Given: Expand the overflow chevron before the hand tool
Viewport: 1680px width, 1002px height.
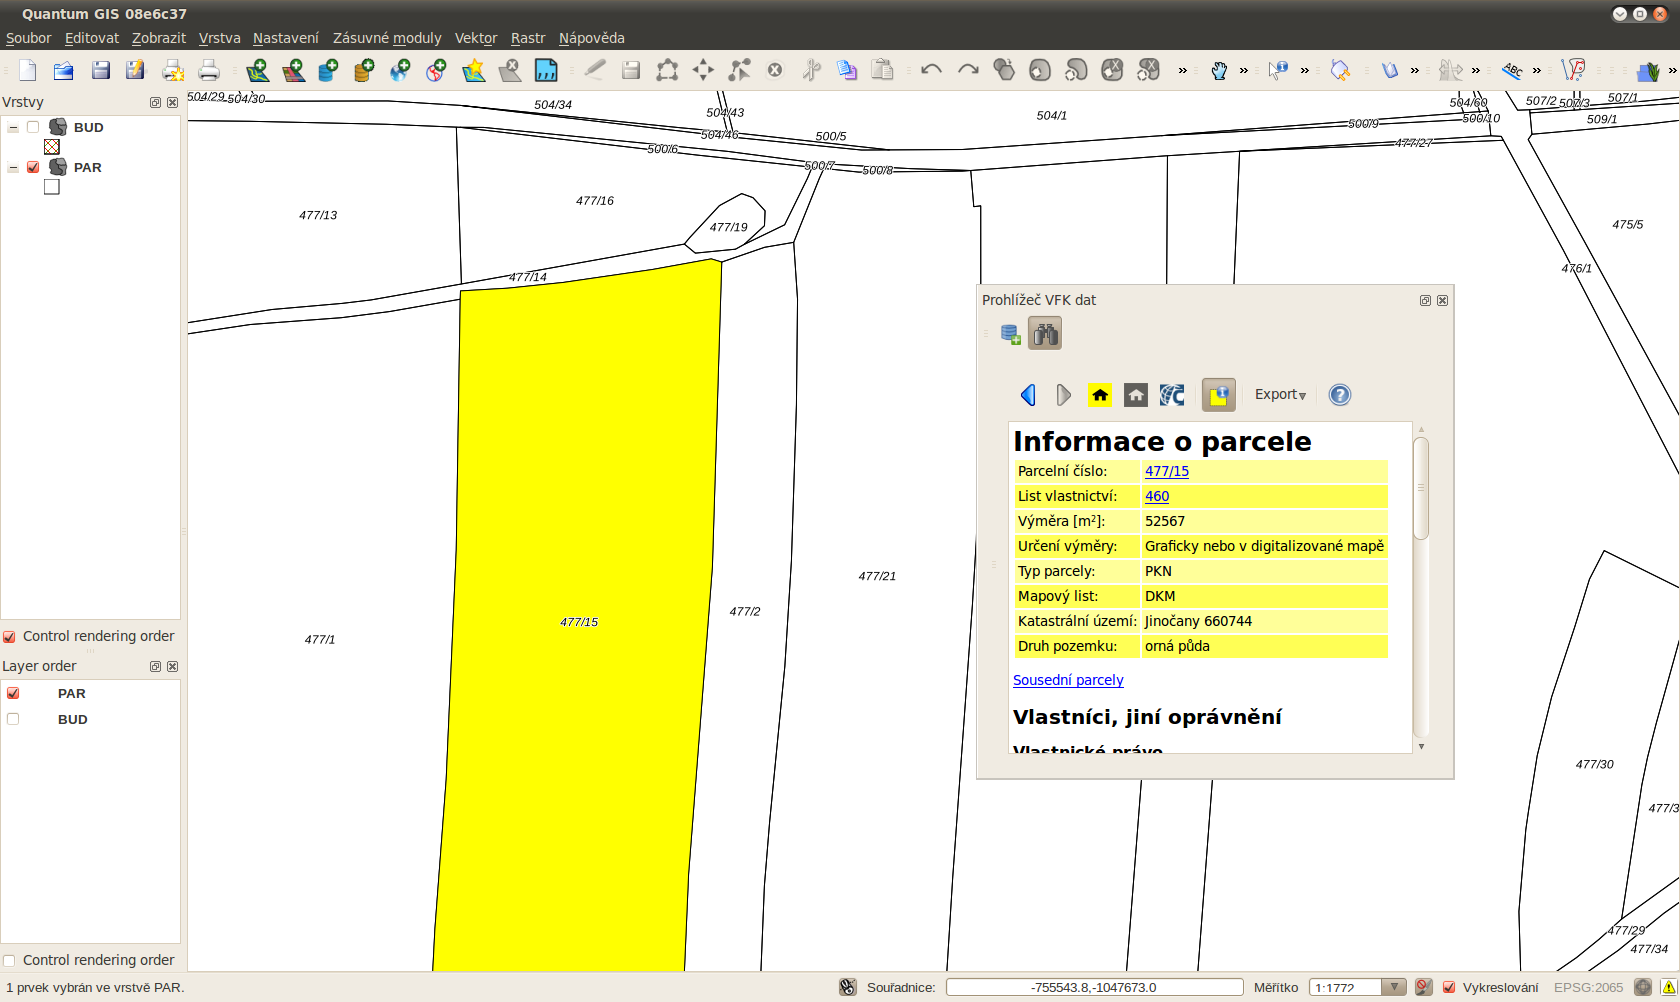Looking at the screenshot, I should click(1183, 71).
